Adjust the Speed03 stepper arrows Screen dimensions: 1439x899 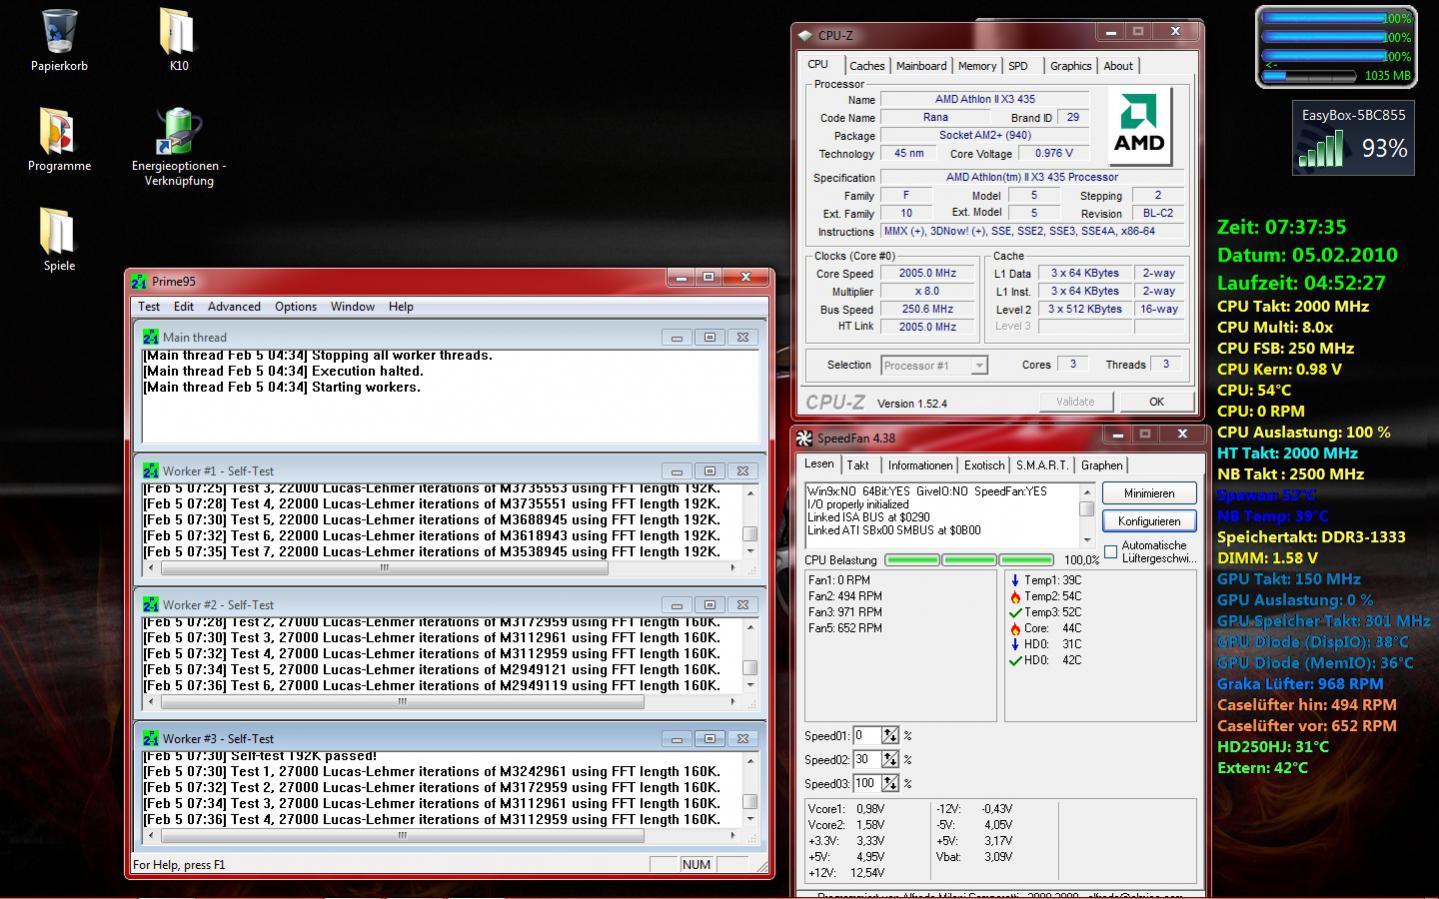click(890, 784)
